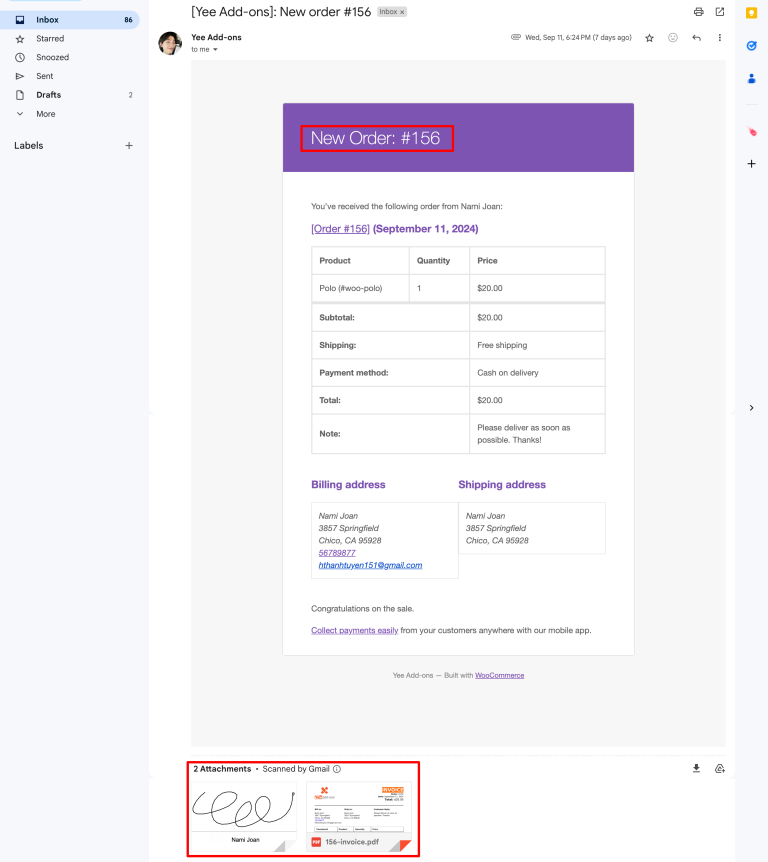Download all attachments
Viewport: 768px width, 862px height.
click(696, 767)
